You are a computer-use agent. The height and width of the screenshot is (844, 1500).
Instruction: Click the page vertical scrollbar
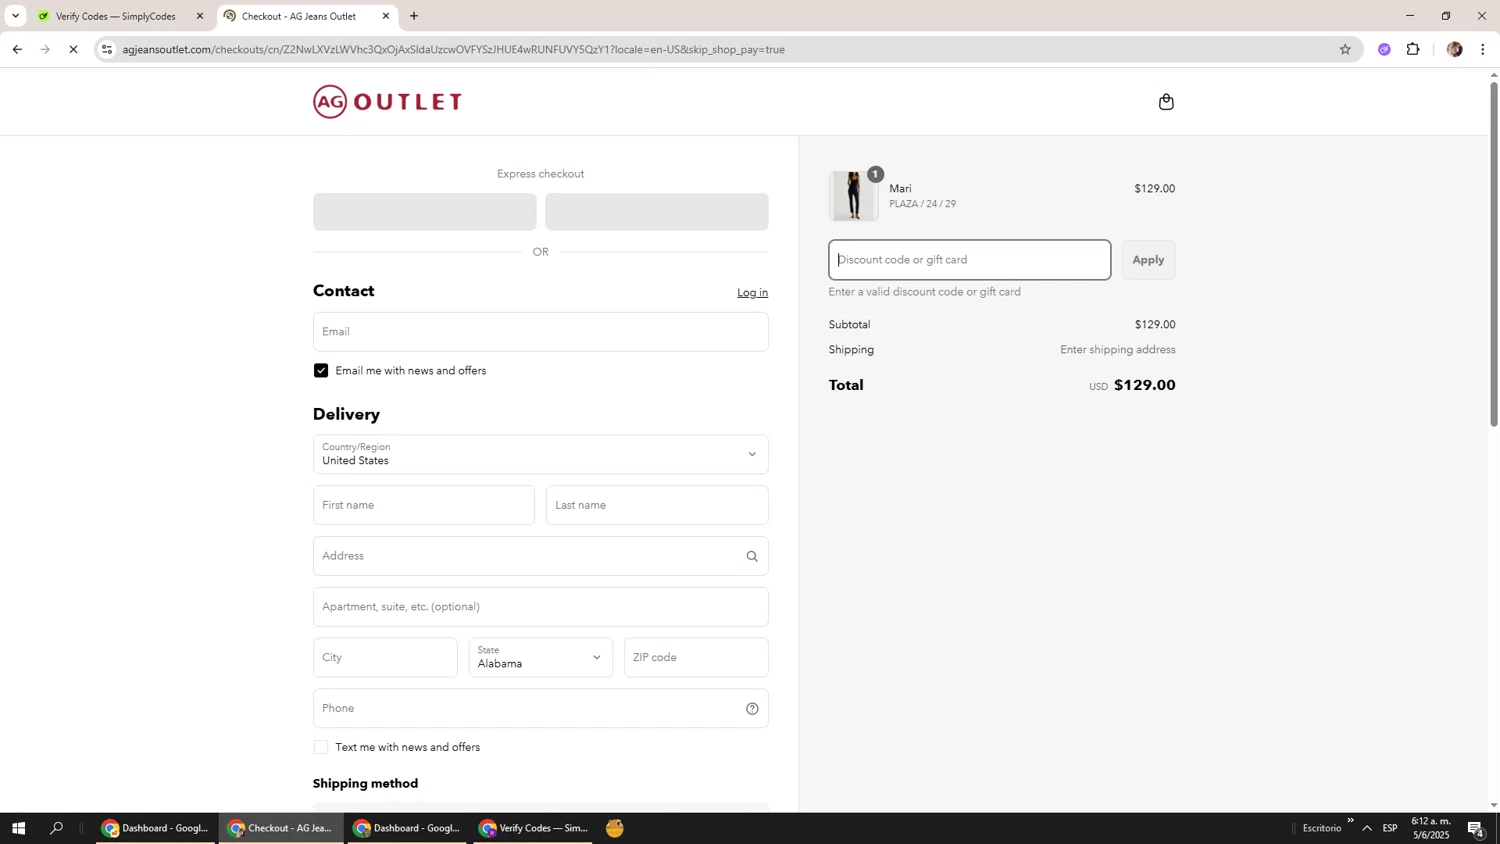pyautogui.click(x=1494, y=255)
